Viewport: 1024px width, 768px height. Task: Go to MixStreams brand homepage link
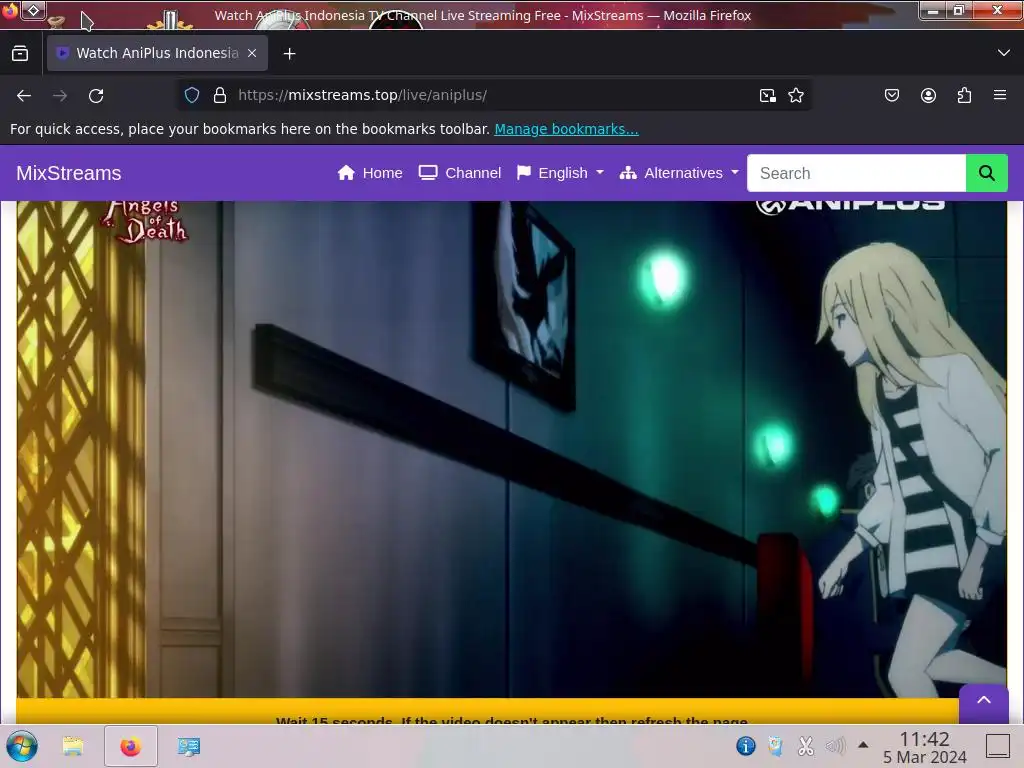click(x=69, y=173)
